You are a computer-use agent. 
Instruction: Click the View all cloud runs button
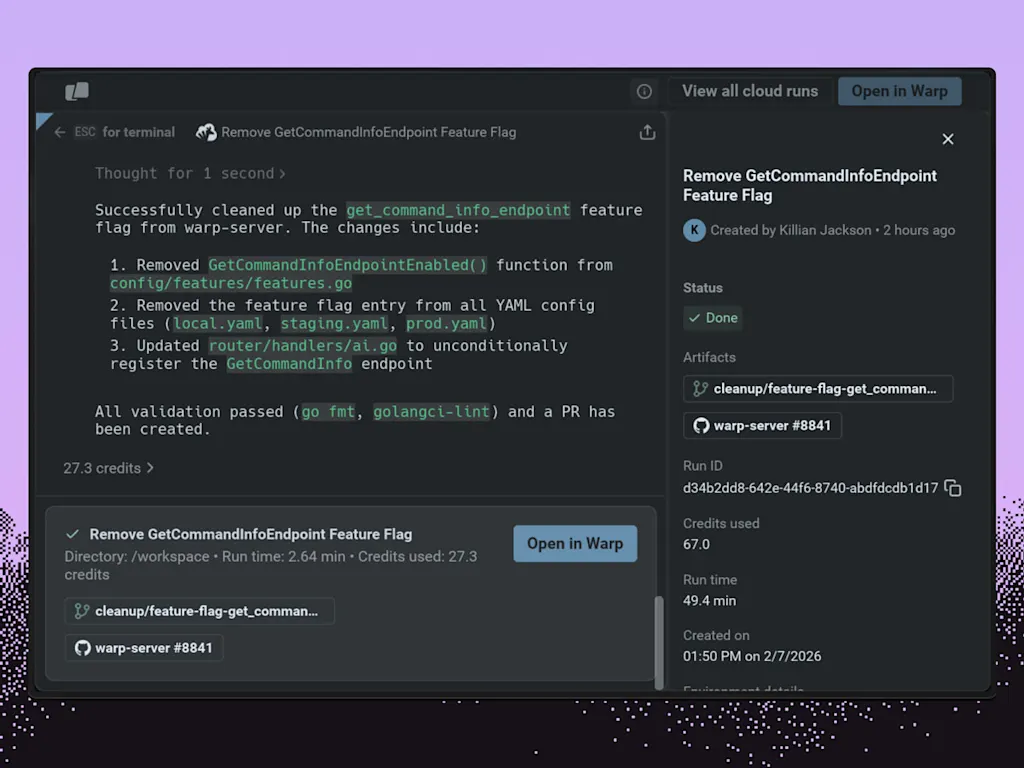[750, 91]
